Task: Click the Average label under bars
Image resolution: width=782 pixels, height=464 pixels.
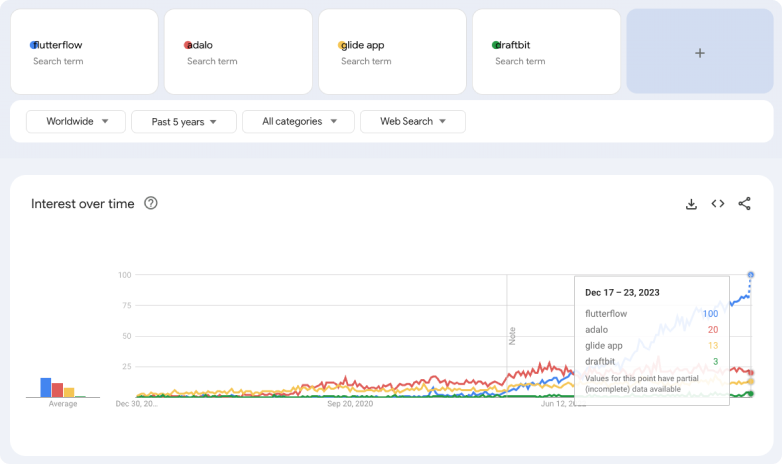Action: click(x=63, y=404)
